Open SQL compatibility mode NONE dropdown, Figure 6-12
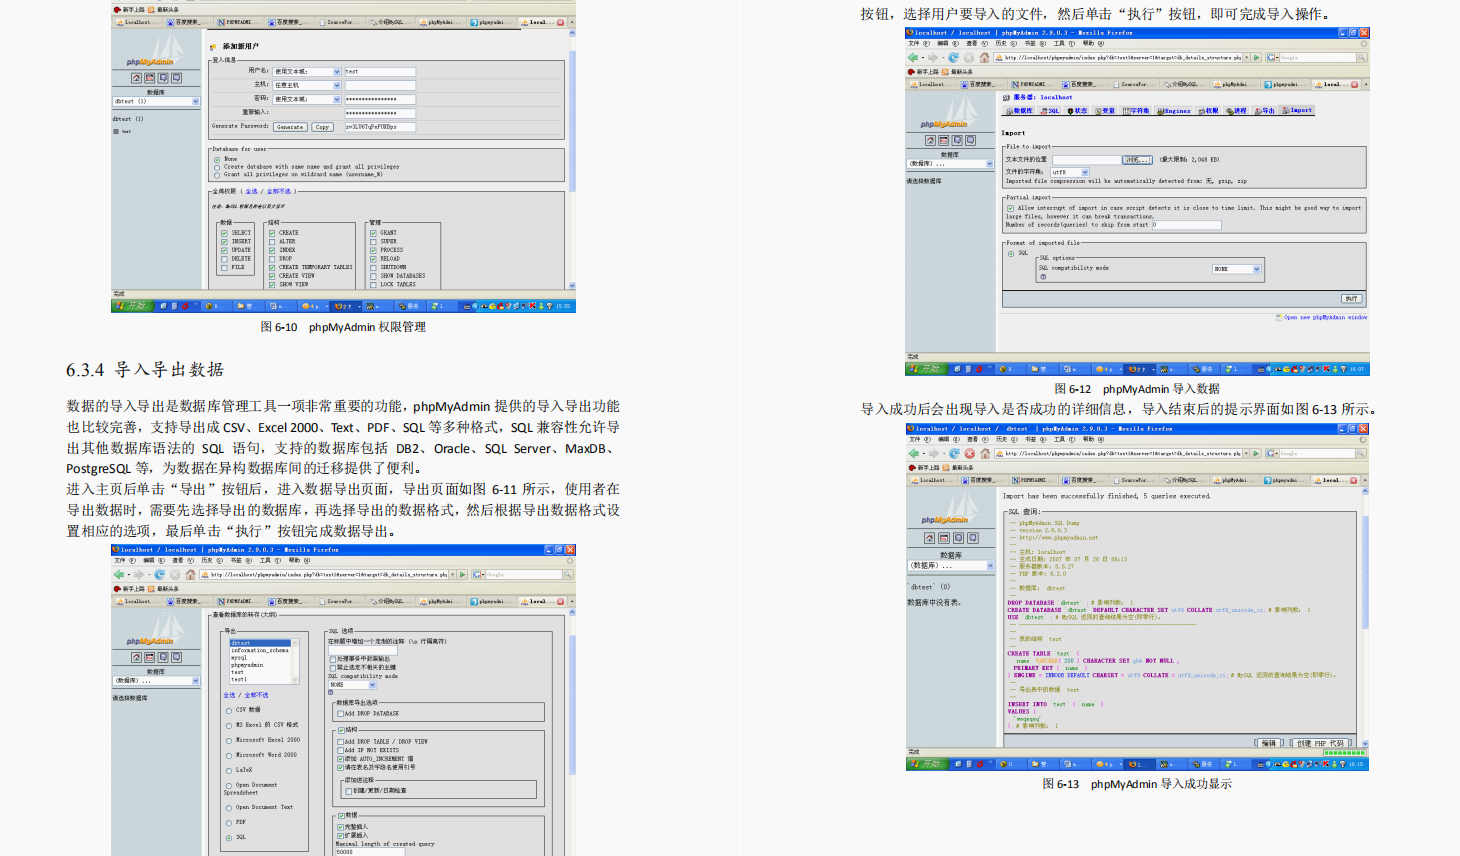This screenshot has width=1460, height=856. 1237,269
